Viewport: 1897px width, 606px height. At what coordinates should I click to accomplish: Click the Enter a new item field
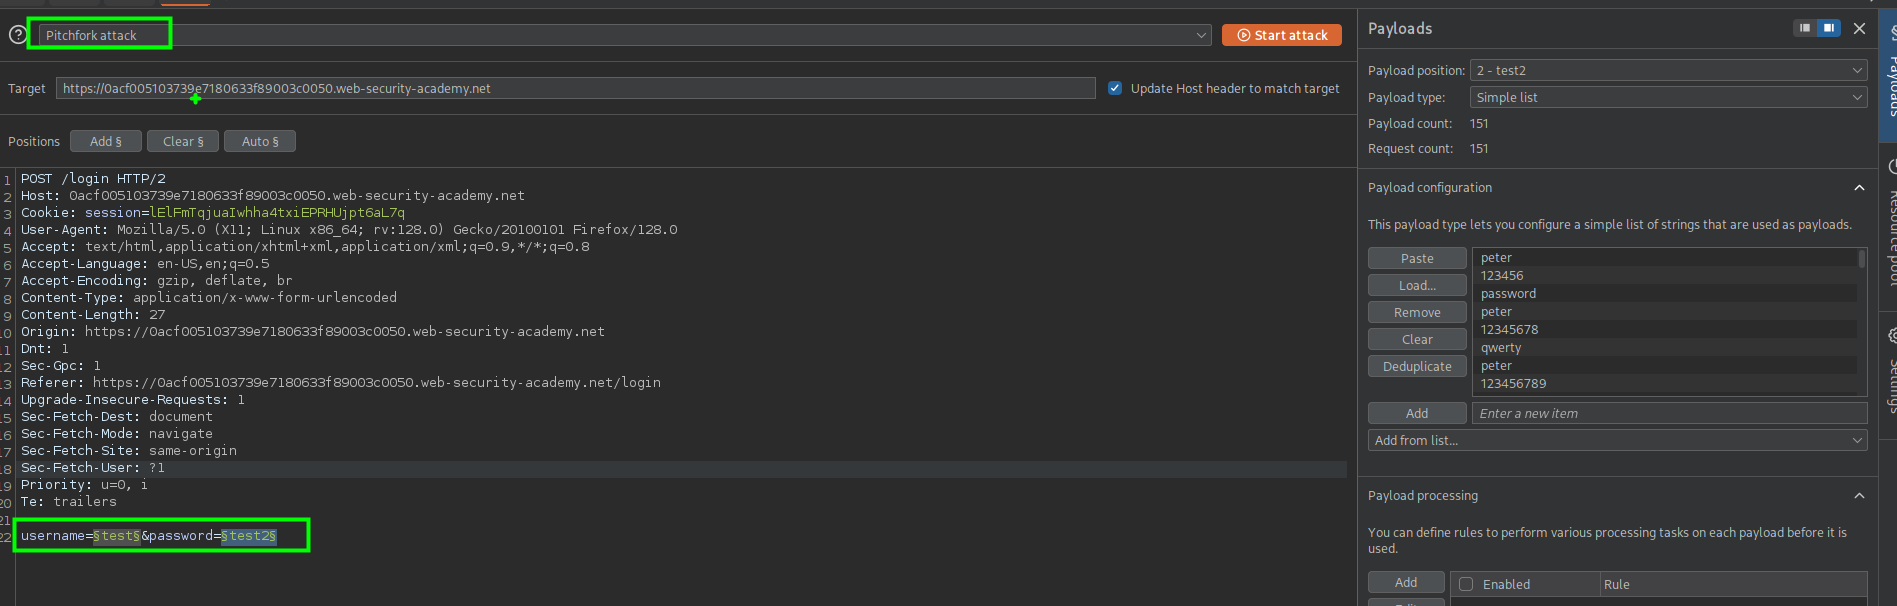coord(1666,413)
